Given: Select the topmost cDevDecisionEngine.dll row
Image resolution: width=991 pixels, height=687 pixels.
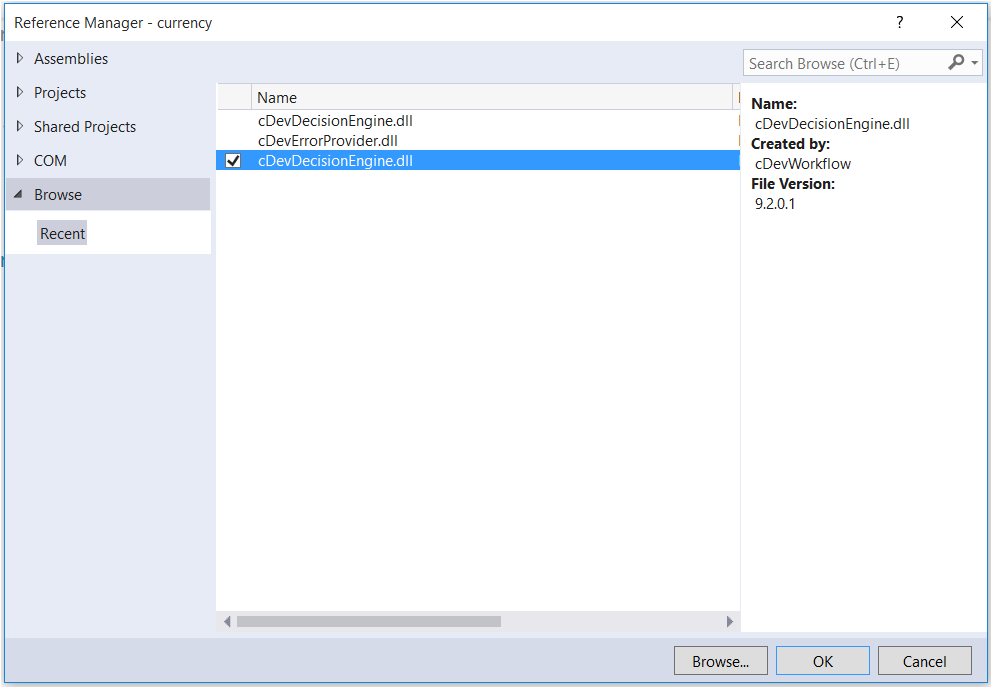Looking at the screenshot, I should point(335,120).
